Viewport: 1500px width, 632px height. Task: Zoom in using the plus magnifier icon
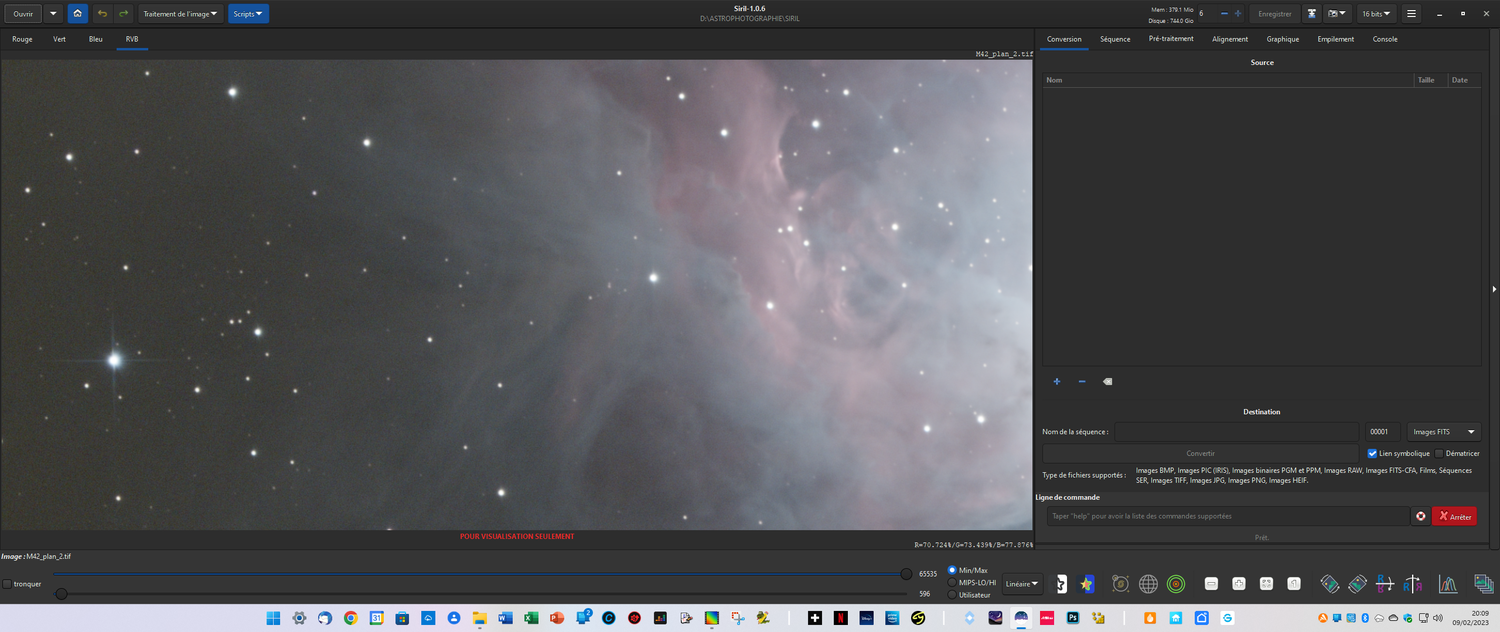click(1238, 583)
